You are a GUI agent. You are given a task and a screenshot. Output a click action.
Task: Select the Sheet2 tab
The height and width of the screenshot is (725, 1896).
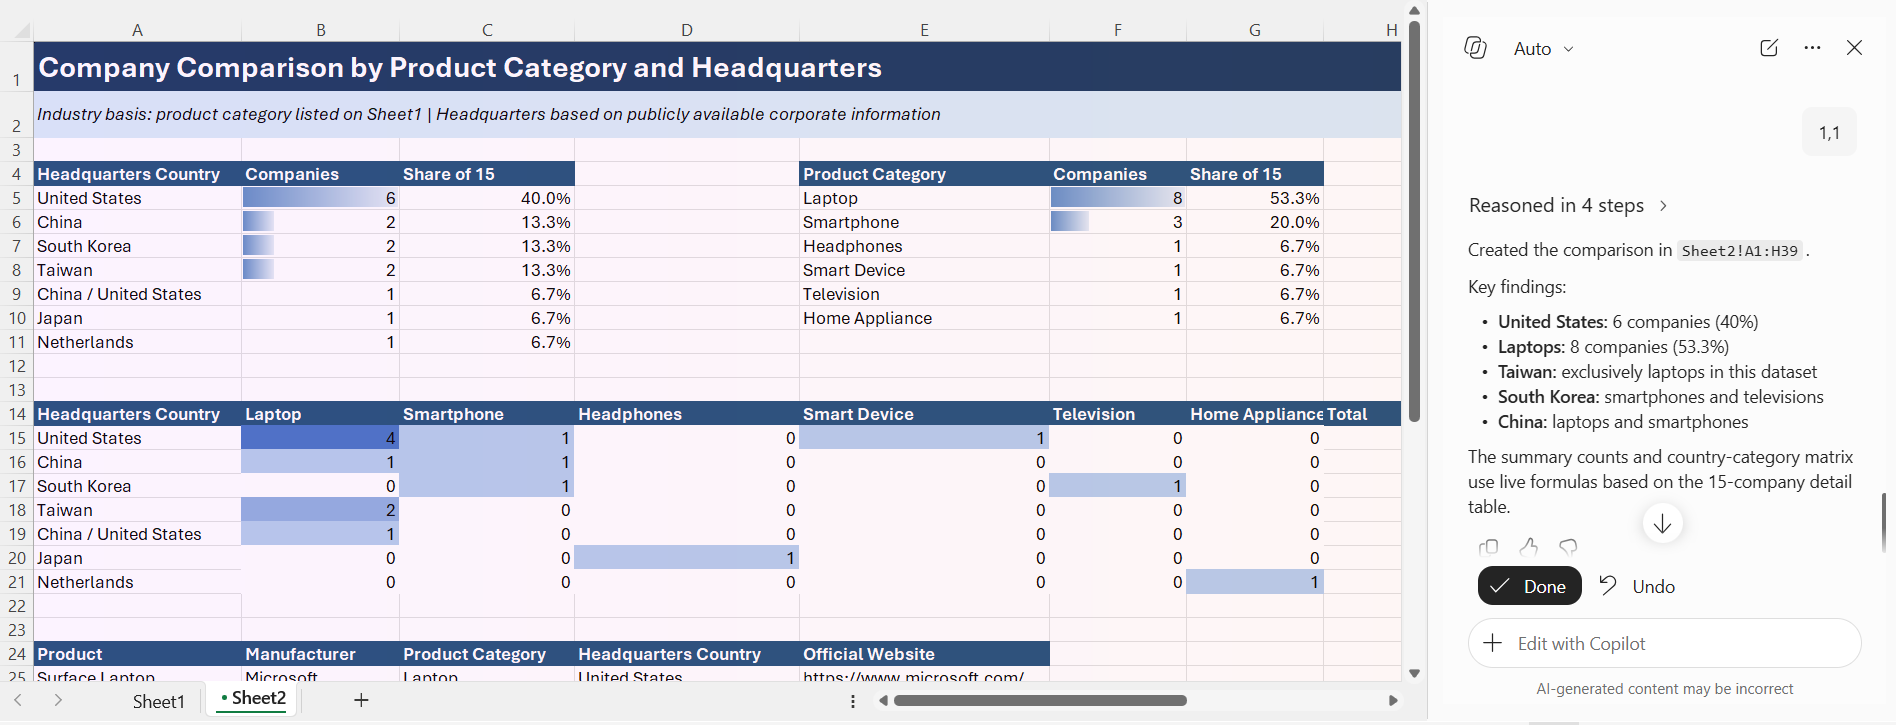(x=254, y=699)
